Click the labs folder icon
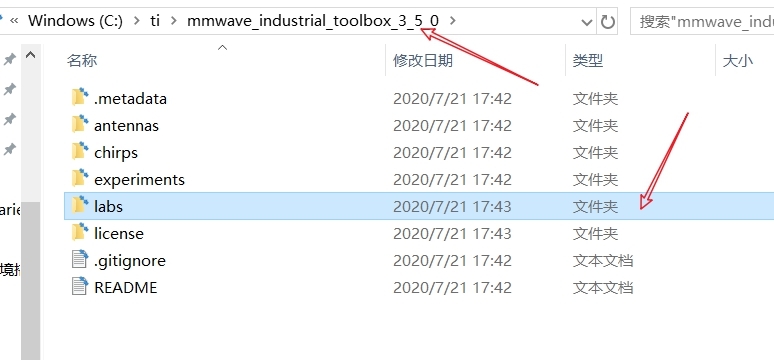 point(80,205)
